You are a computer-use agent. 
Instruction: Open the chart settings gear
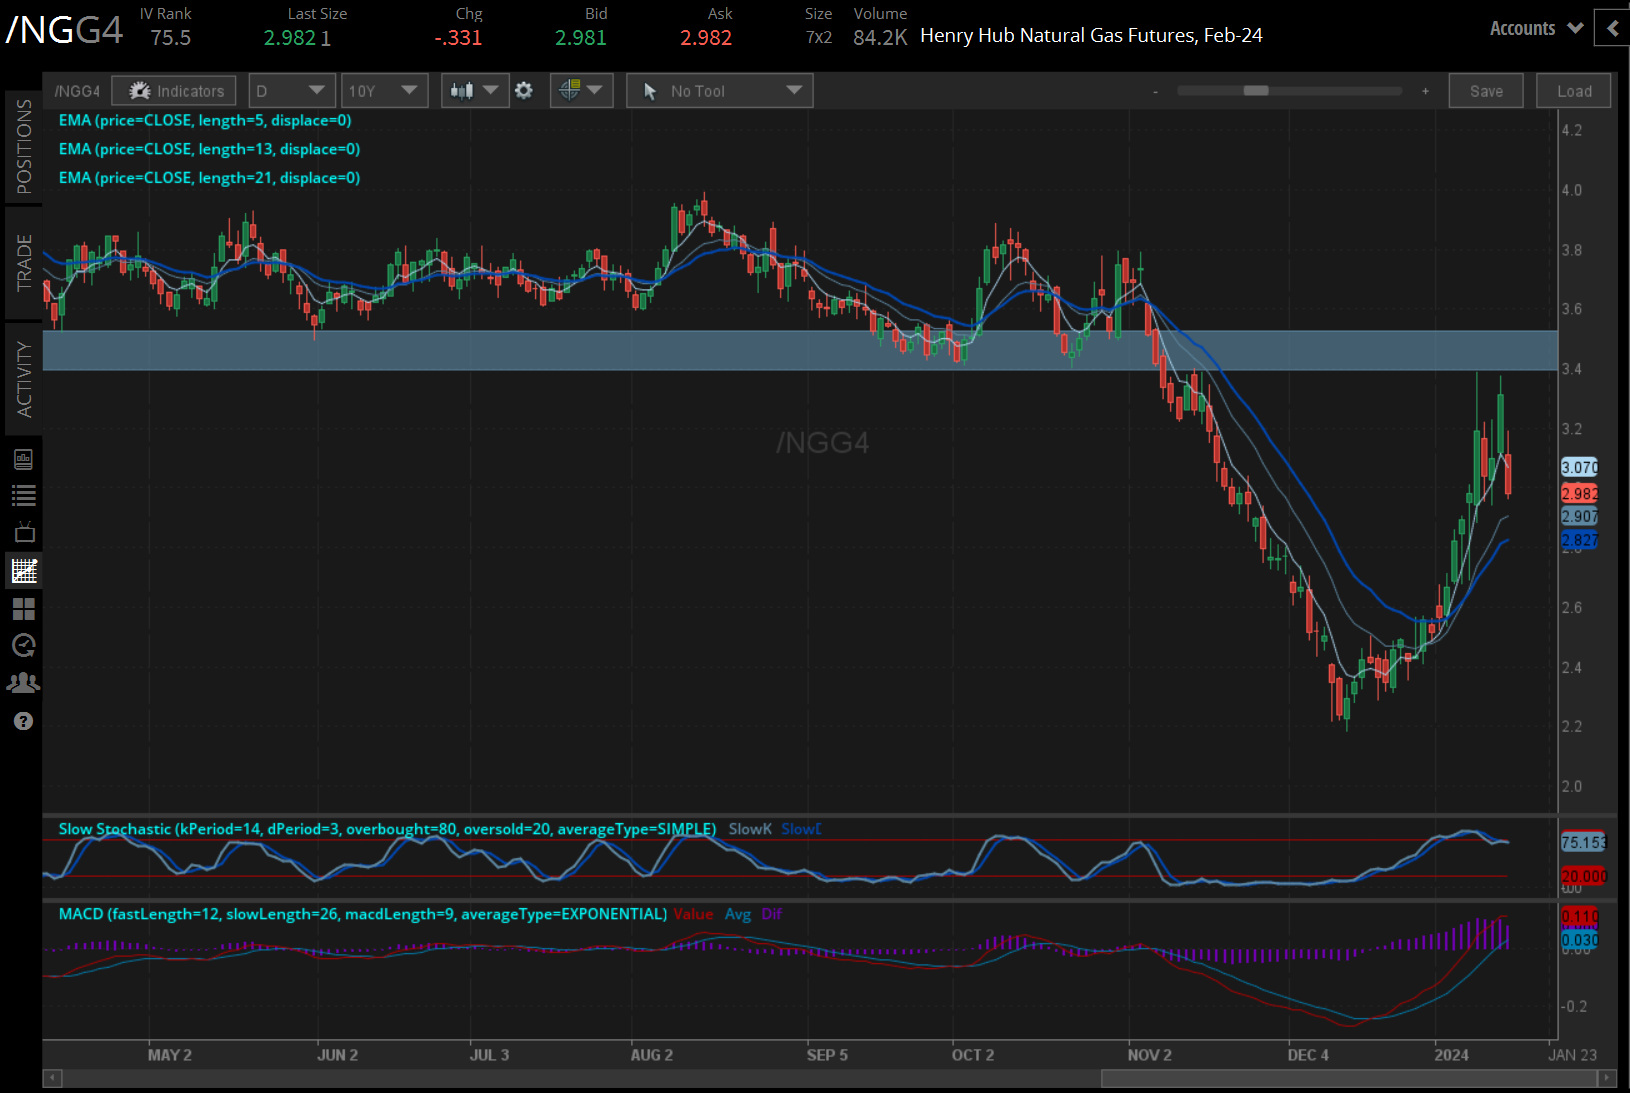[x=524, y=91]
